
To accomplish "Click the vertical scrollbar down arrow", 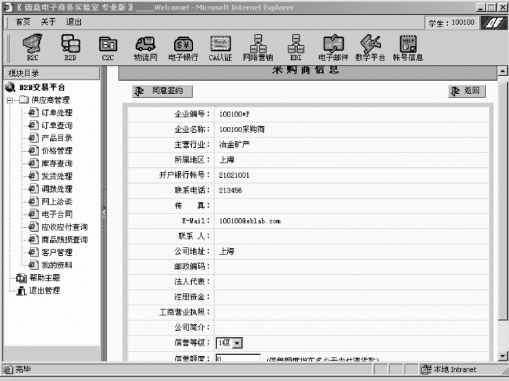I will click(502, 356).
